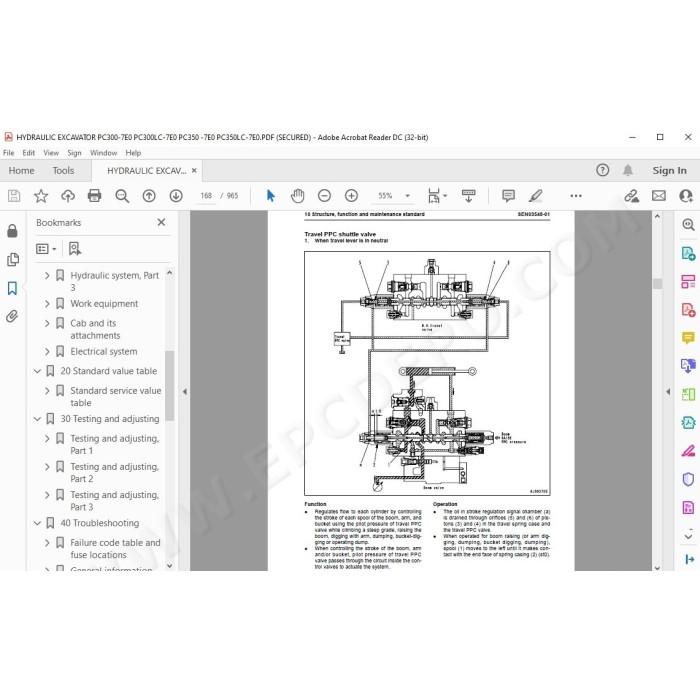Open the Protect shield tool
This screenshot has height=700, width=700.
tap(688, 479)
